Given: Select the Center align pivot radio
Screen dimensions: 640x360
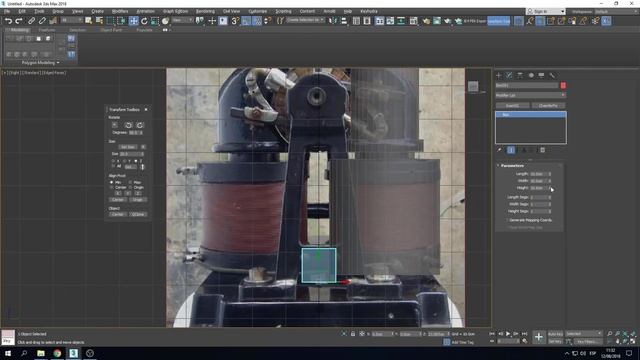Looking at the screenshot, I should (111, 187).
